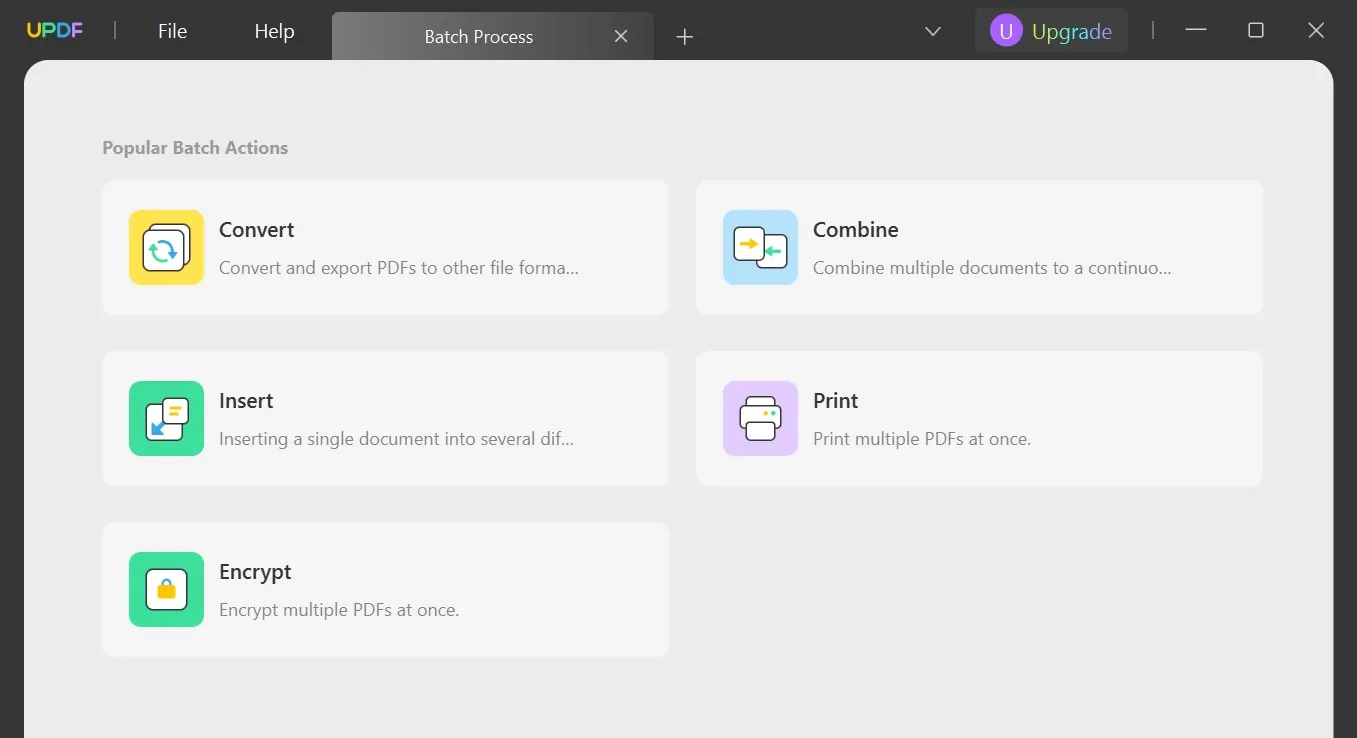The height and width of the screenshot is (738, 1357).
Task: Expand the tab list chevron dropdown
Action: pos(932,31)
